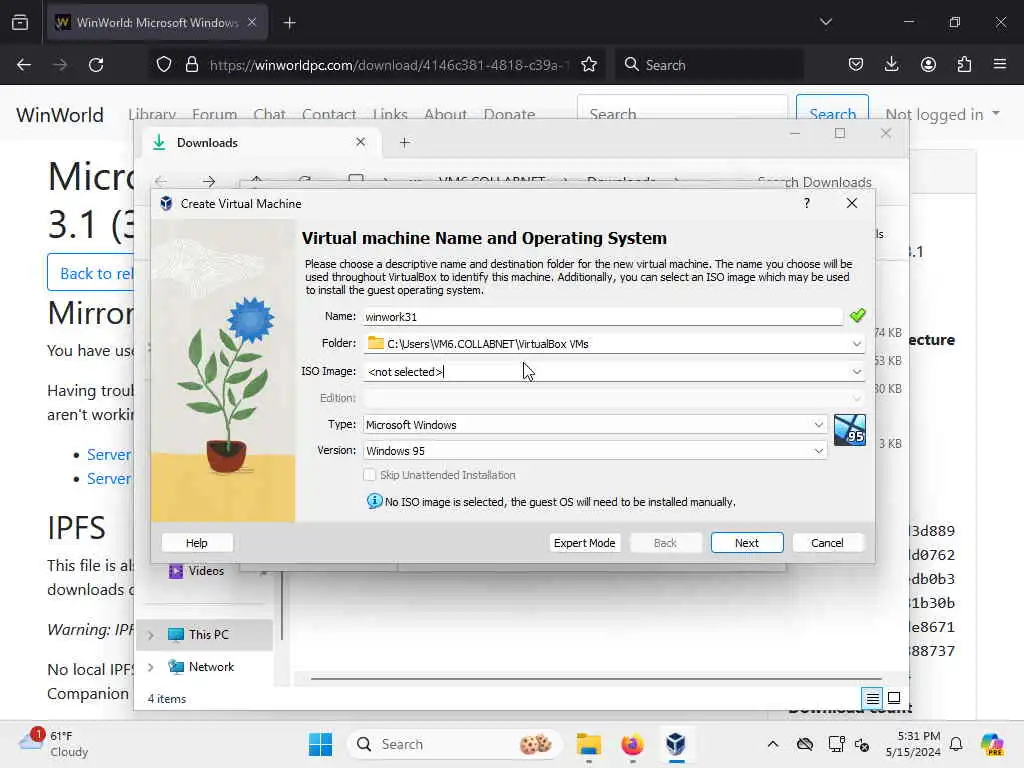Click the info icon beside No ISO image message
The height and width of the screenshot is (768, 1024).
point(374,501)
